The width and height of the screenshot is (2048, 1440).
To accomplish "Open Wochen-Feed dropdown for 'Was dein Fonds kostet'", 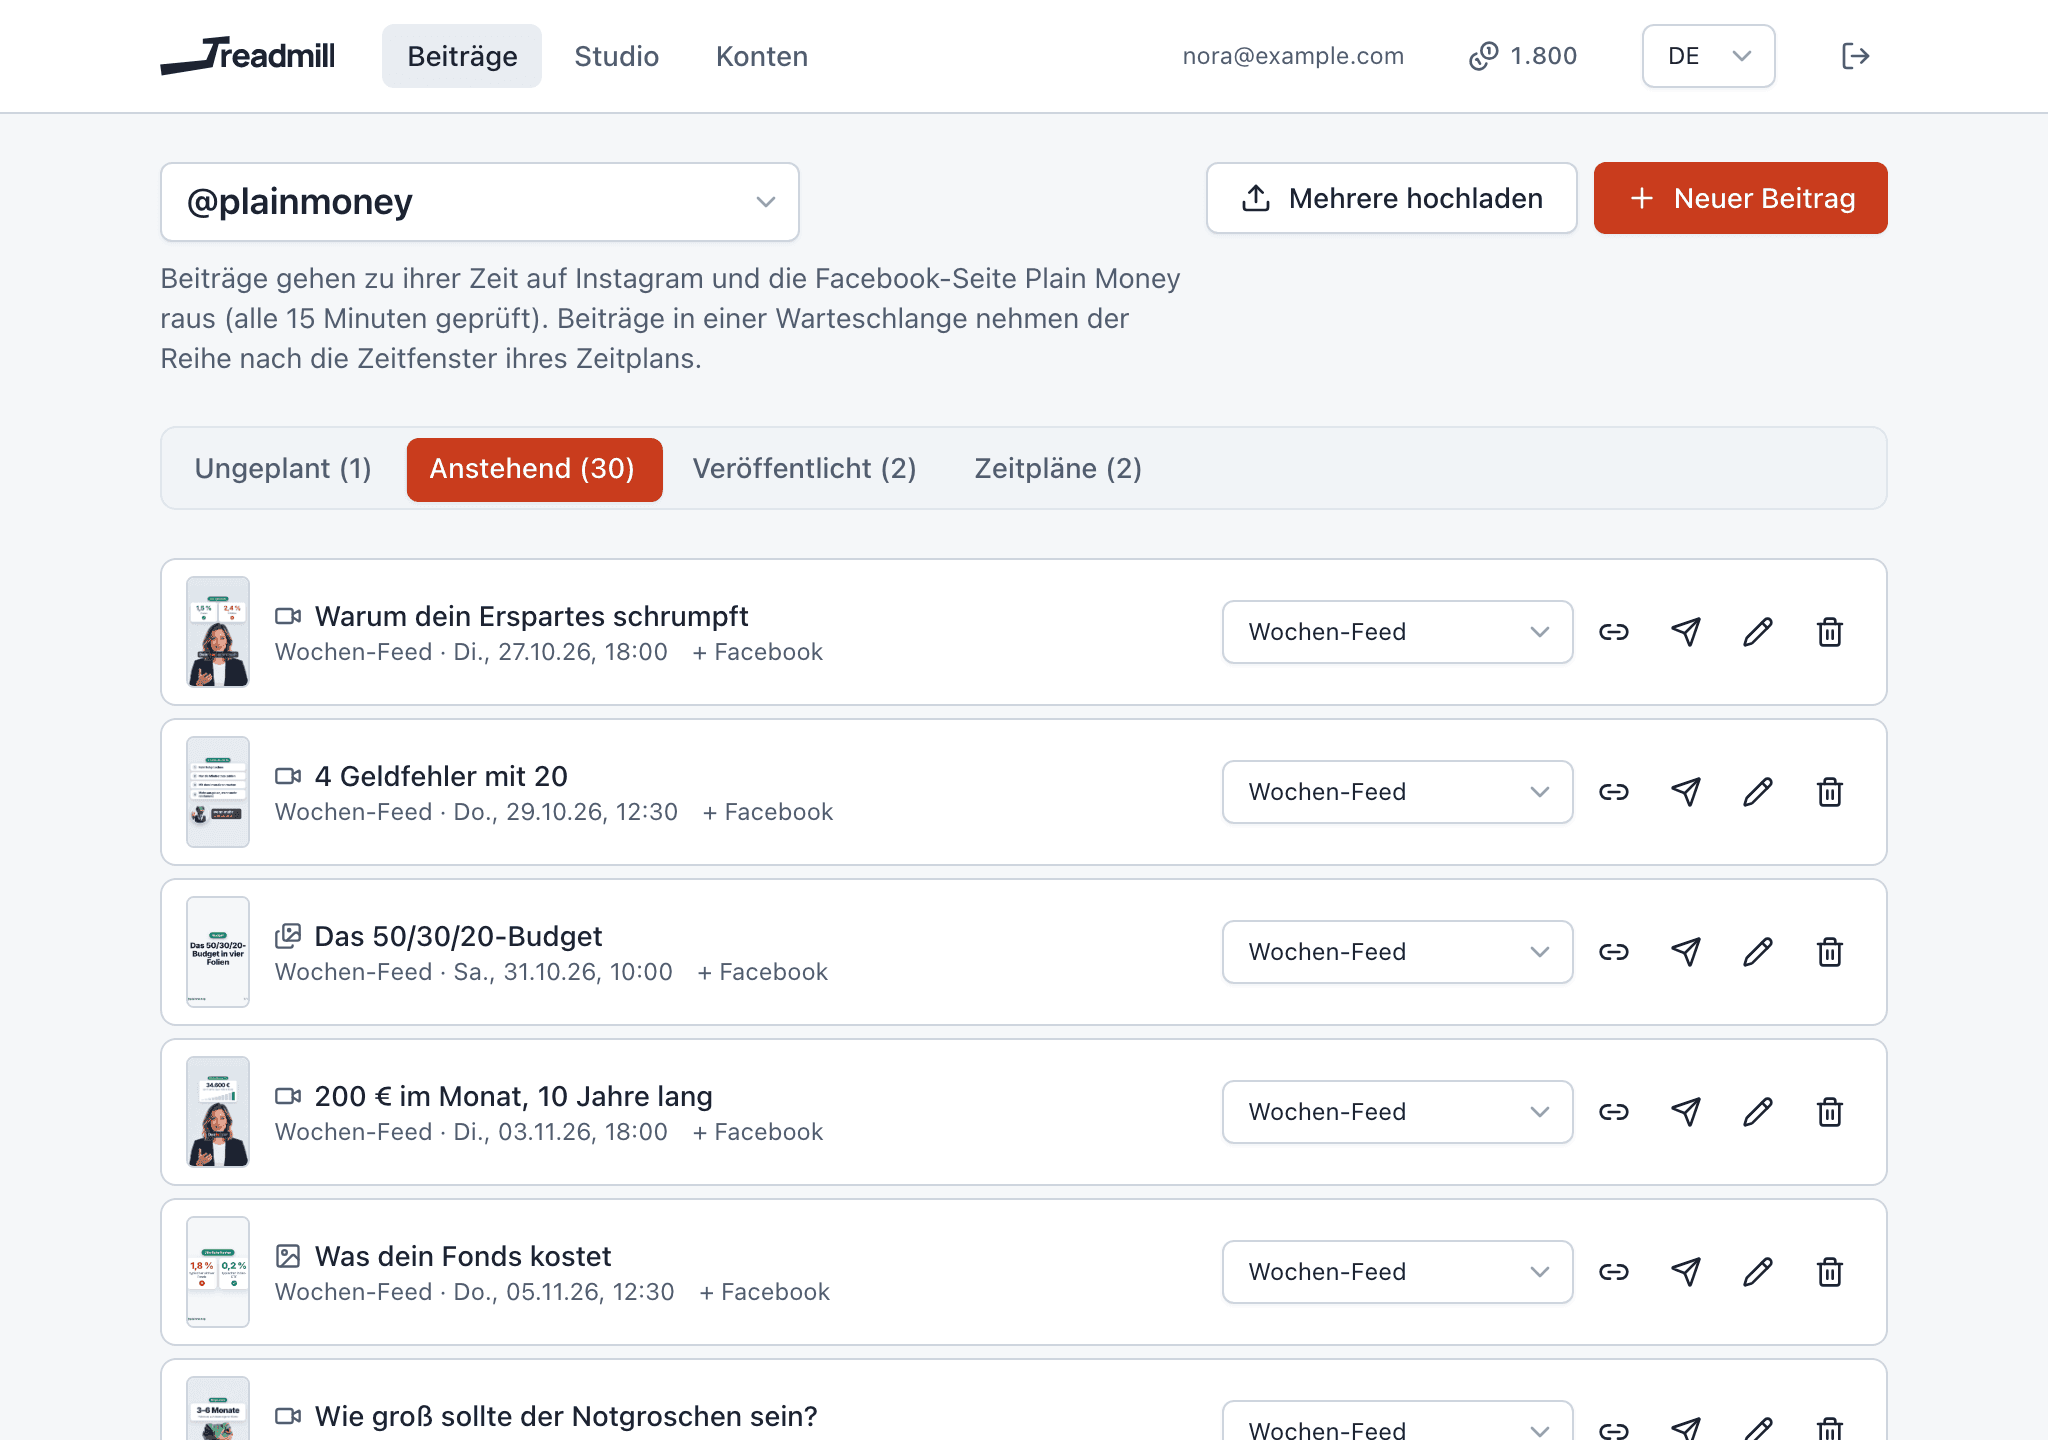I will 1397,1272.
